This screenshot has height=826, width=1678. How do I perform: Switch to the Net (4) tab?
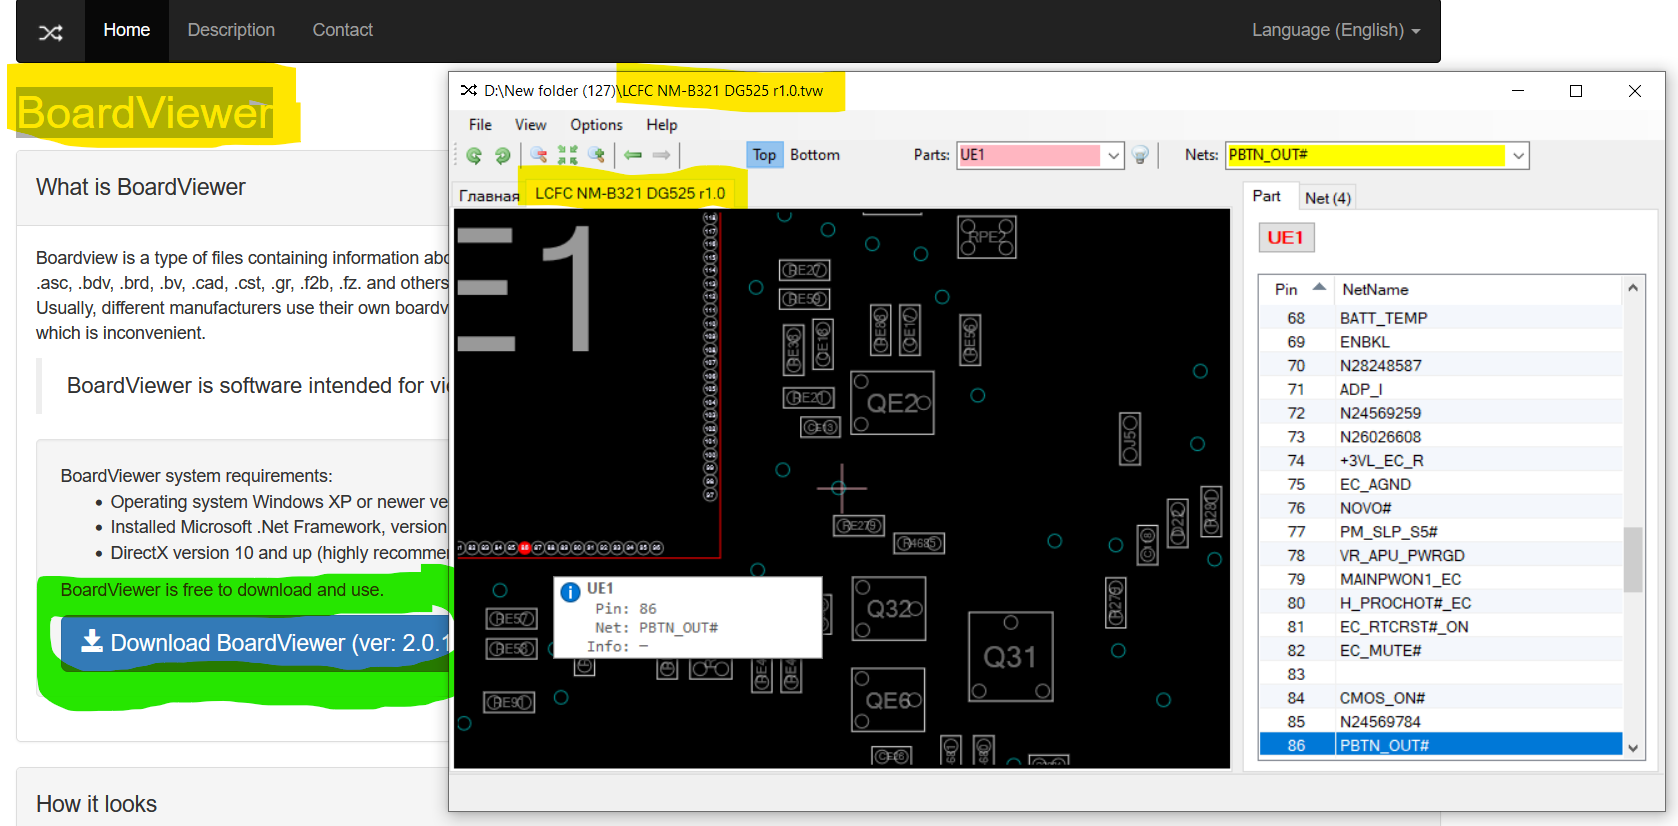click(1328, 198)
